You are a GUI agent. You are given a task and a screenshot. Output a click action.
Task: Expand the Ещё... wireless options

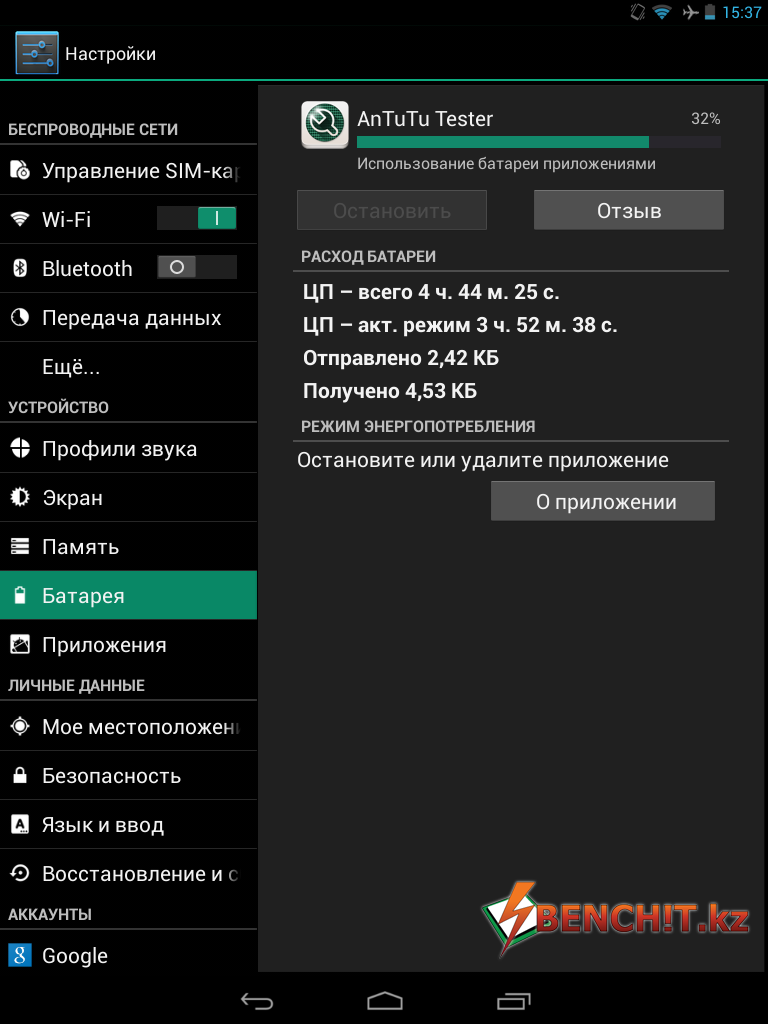click(x=128, y=366)
